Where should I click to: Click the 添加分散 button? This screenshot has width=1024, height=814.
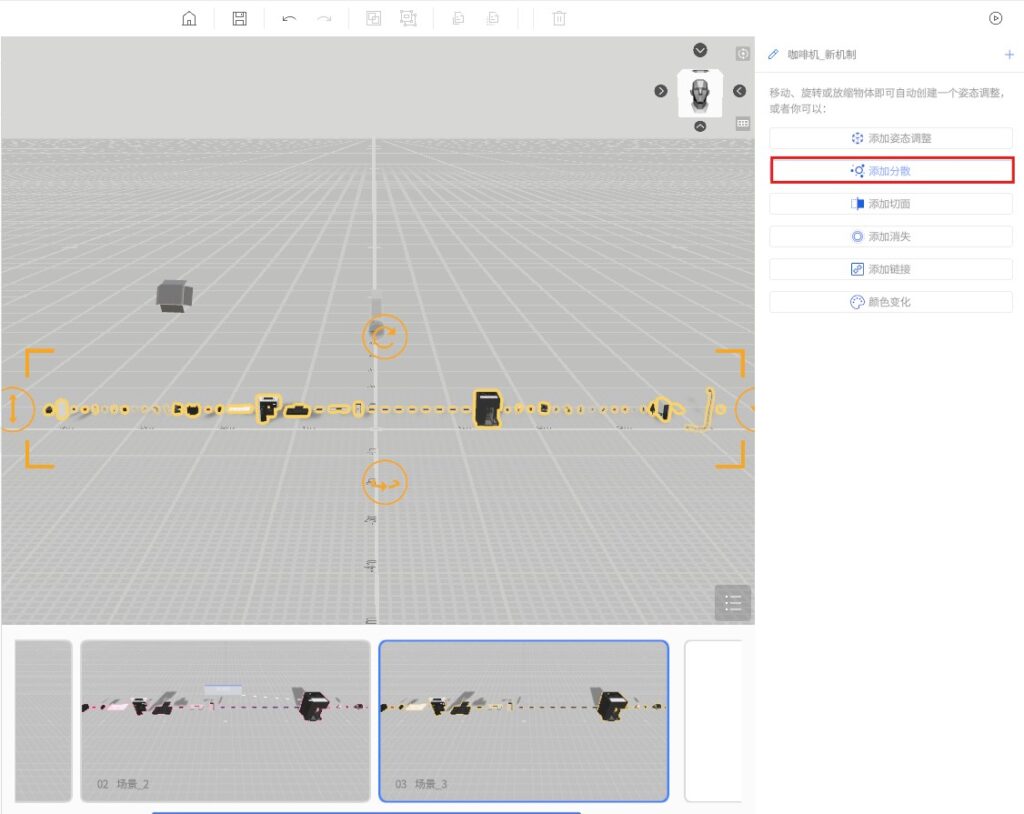(890, 171)
